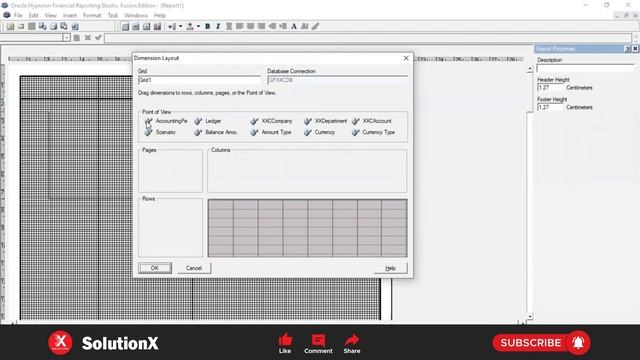Select the Currency Type dimension icon
Image resolution: width=640 pixels, height=360 pixels.
coord(356,132)
